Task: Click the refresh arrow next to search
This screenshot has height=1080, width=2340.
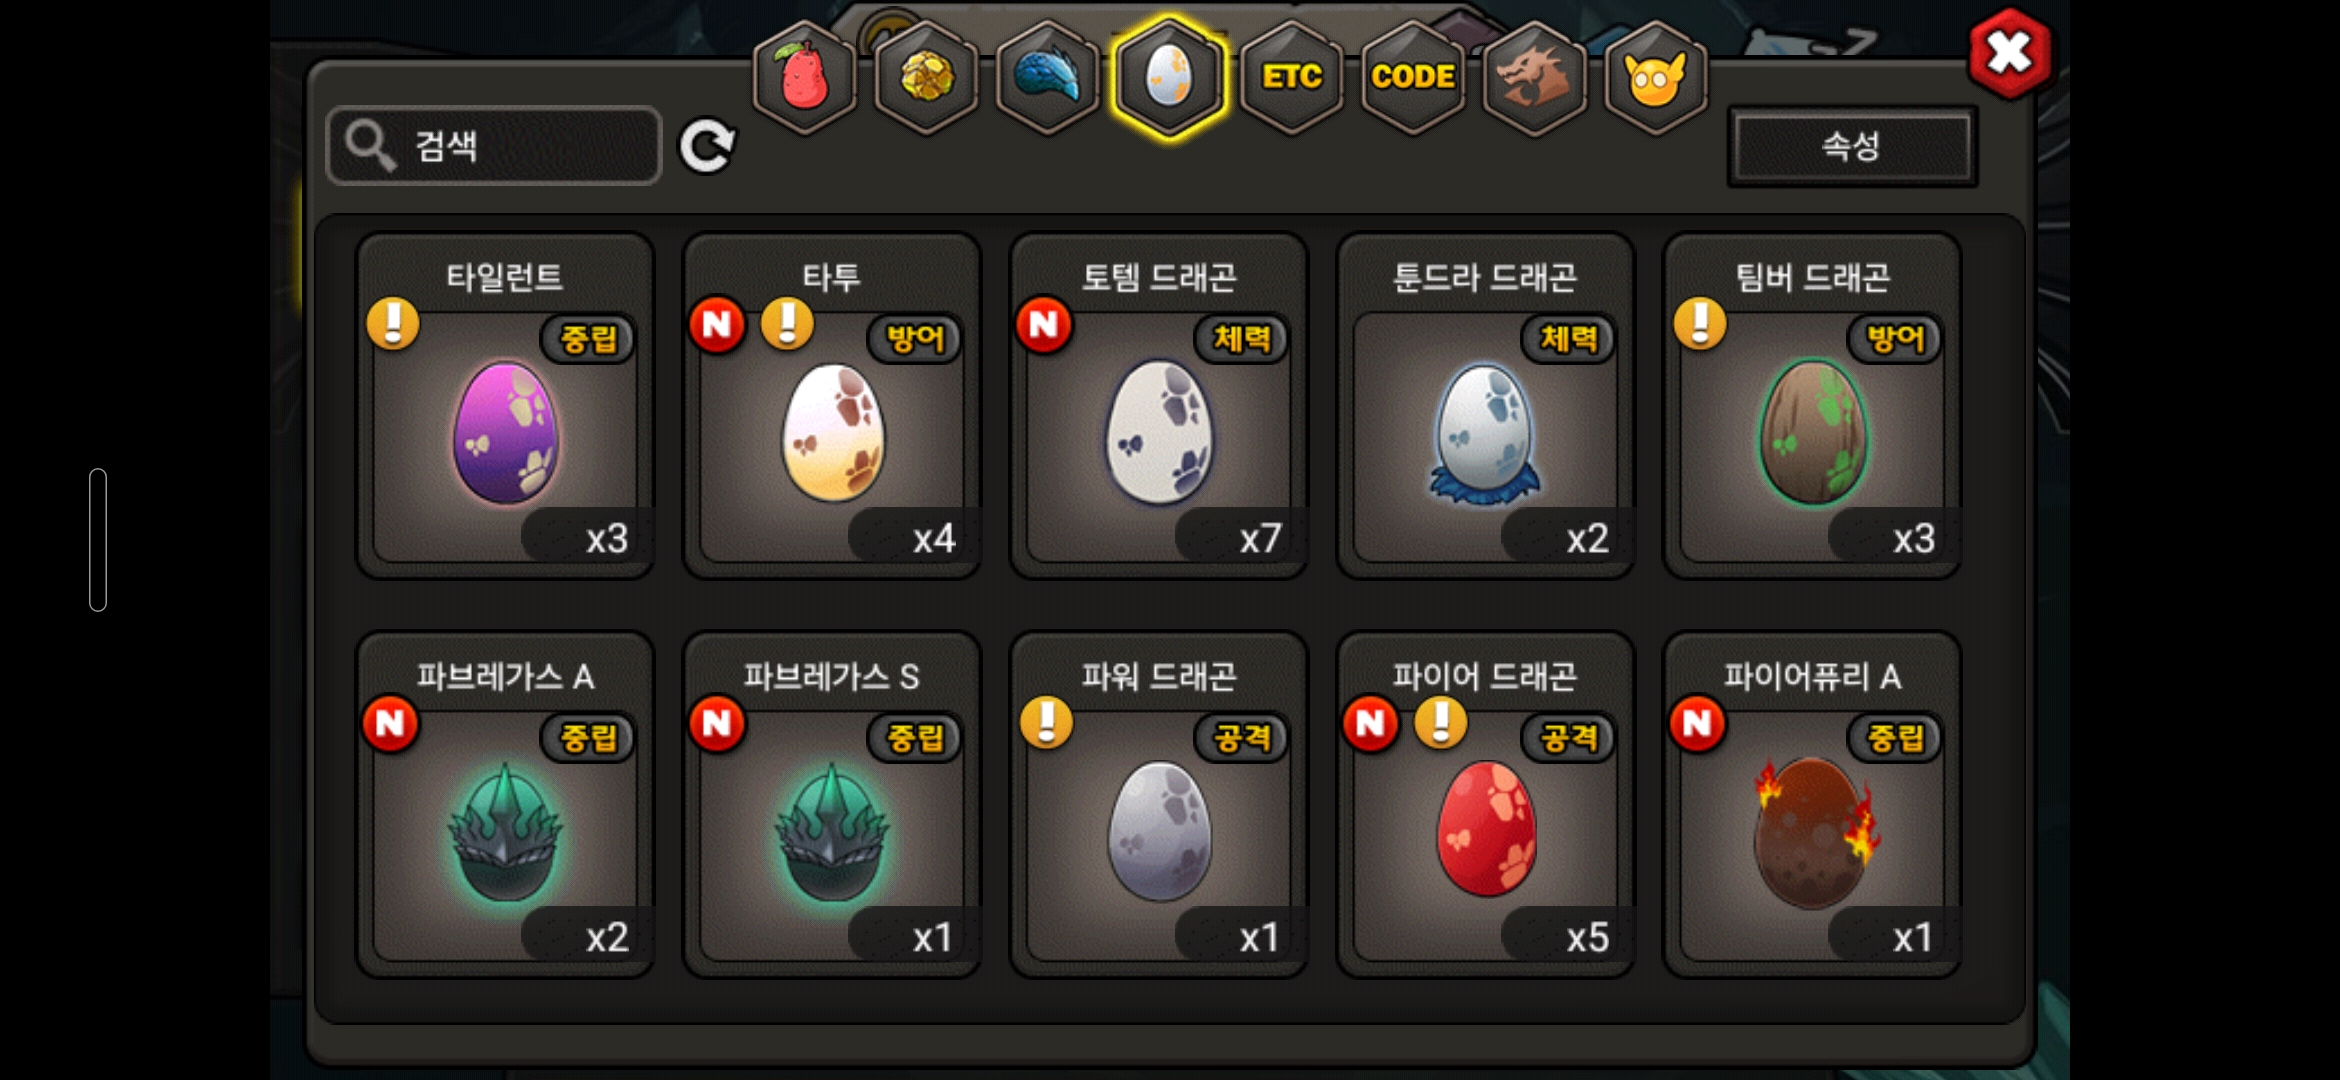Action: [x=707, y=147]
